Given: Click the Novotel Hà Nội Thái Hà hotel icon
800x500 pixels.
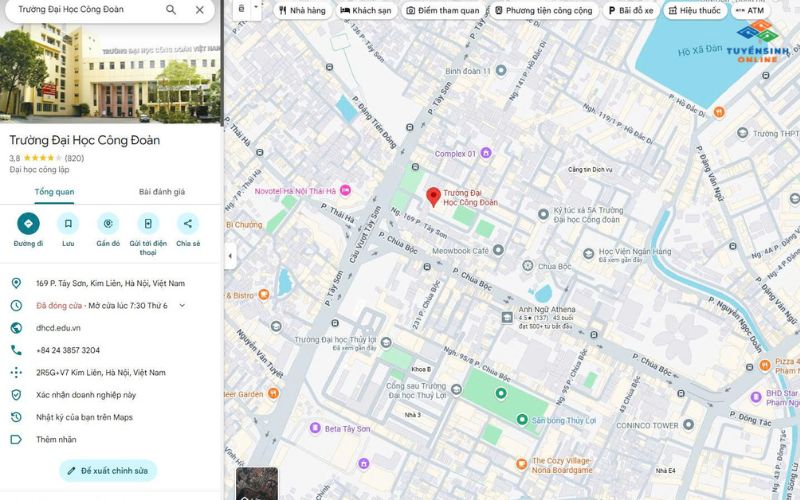Looking at the screenshot, I should 345,190.
